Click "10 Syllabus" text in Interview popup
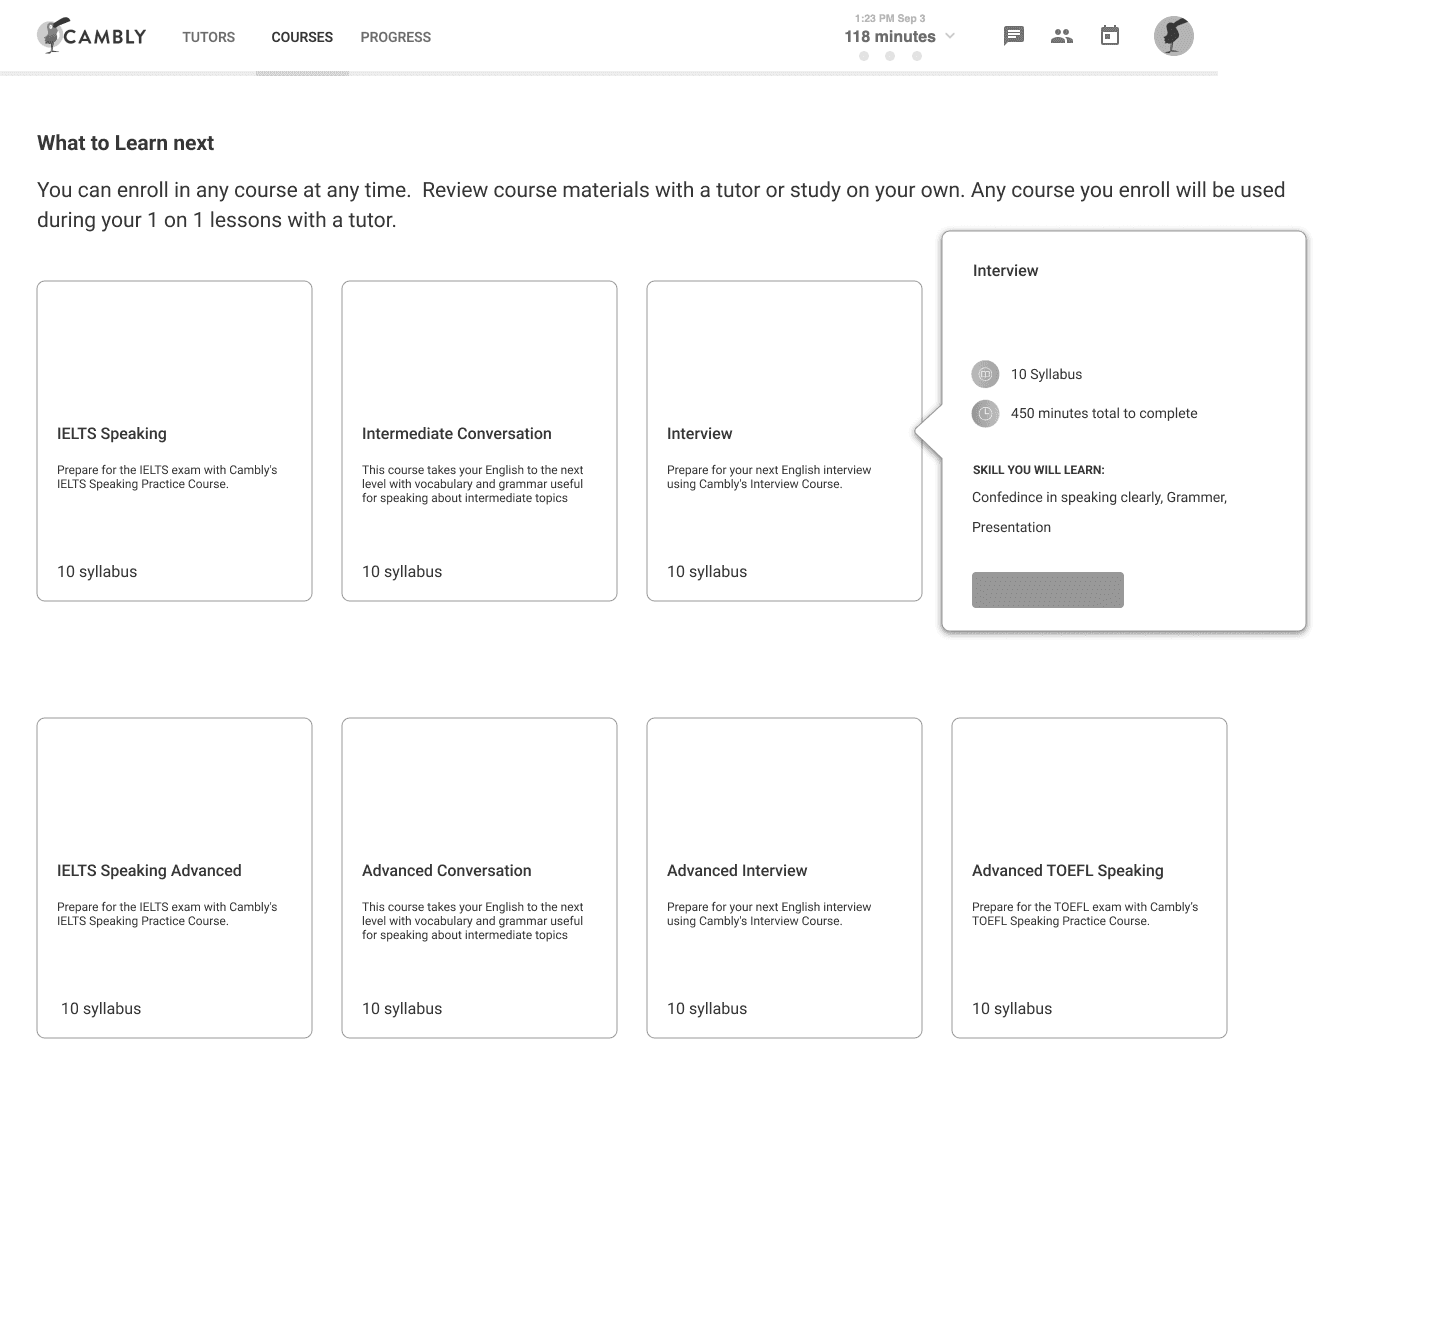1440x1342 pixels. [x=1046, y=374]
